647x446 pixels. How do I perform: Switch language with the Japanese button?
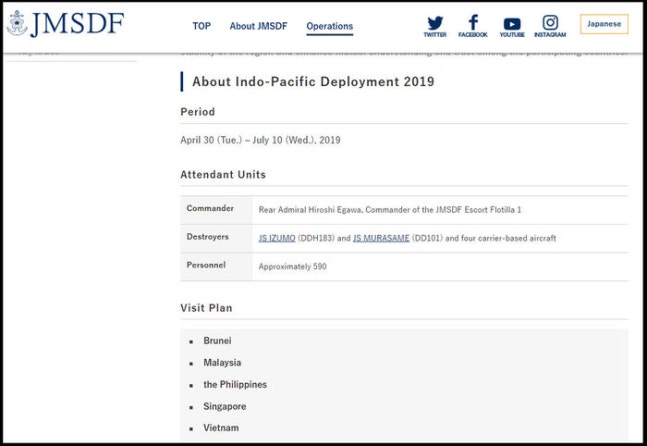(603, 24)
